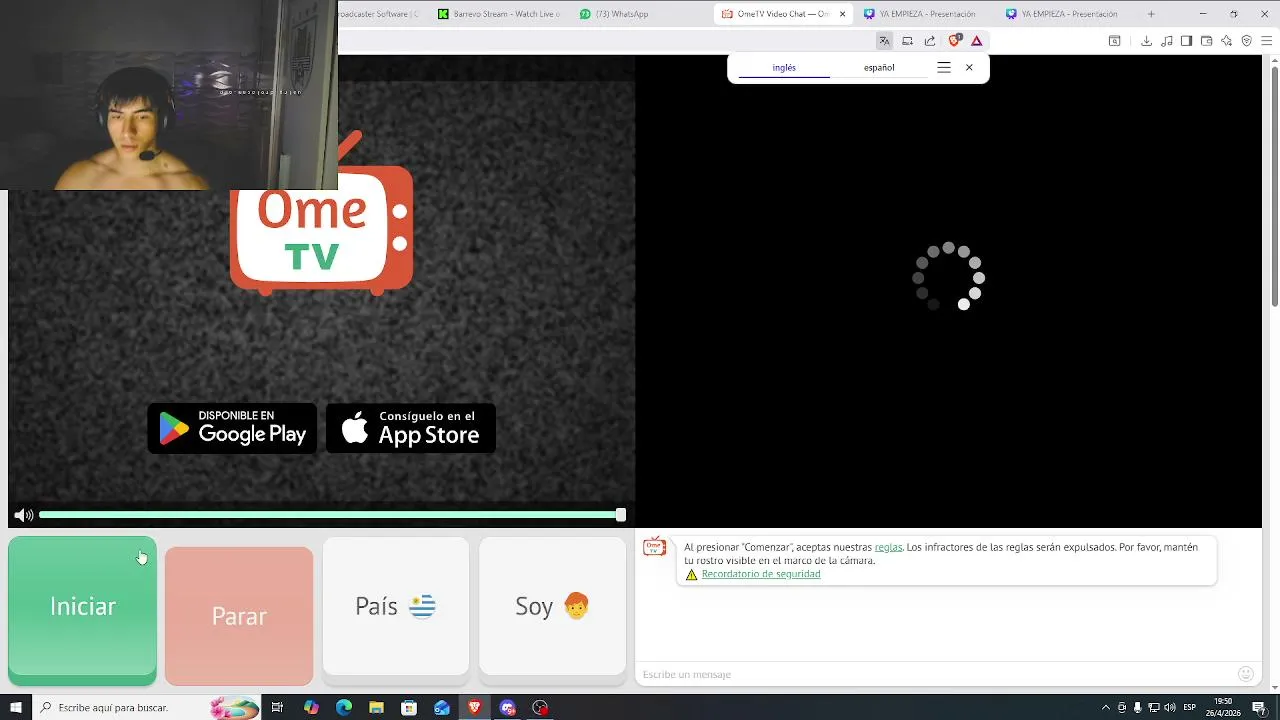1280x720 pixels.
Task: Click the green Iniciar button
Action: [82, 610]
